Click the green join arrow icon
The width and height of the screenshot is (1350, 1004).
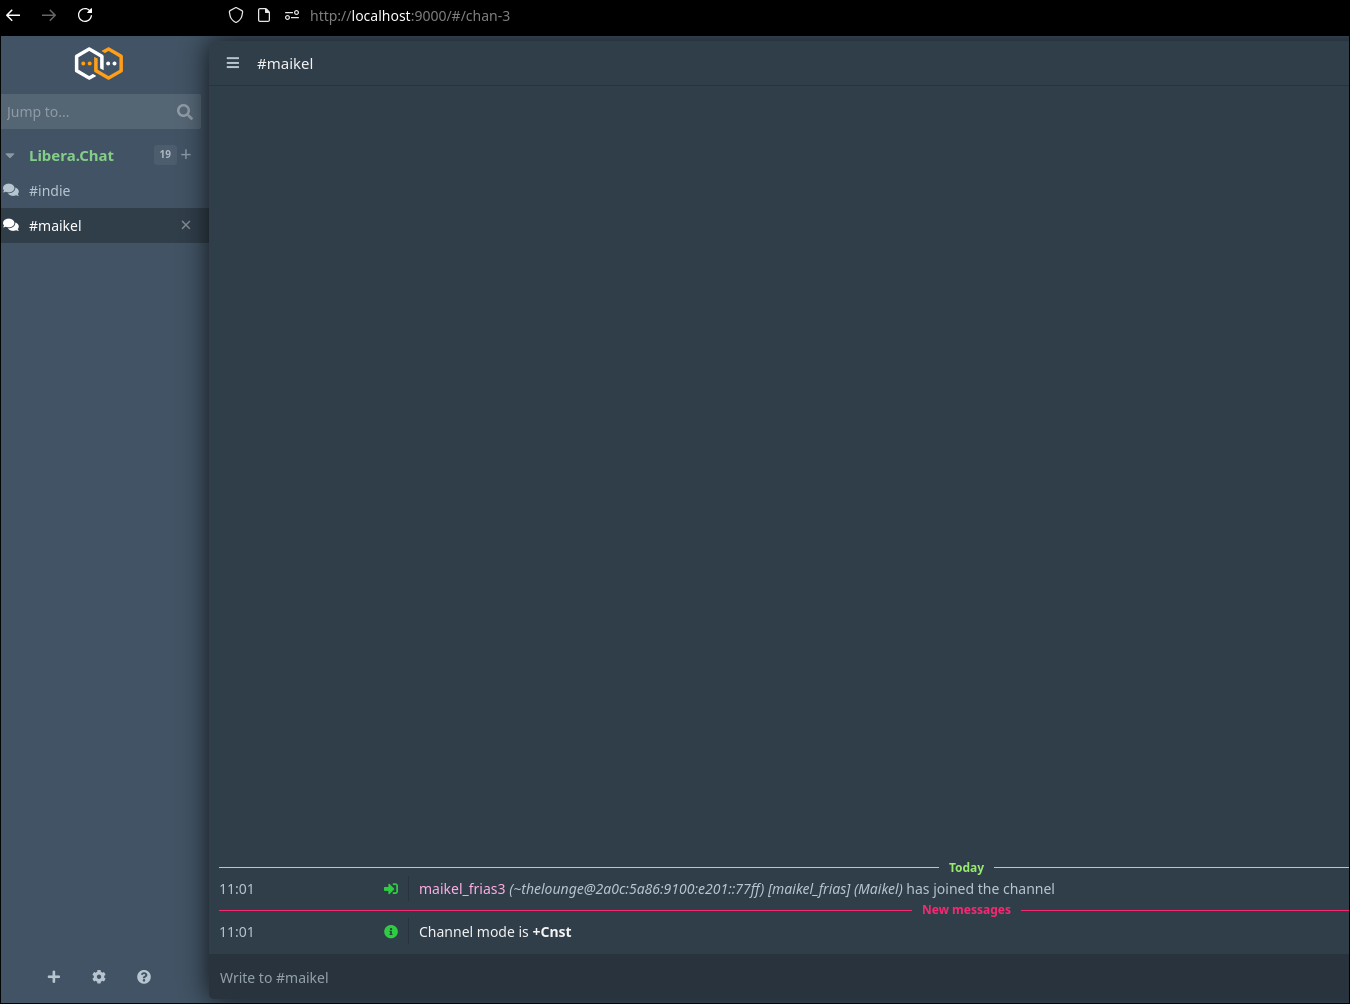(x=391, y=889)
